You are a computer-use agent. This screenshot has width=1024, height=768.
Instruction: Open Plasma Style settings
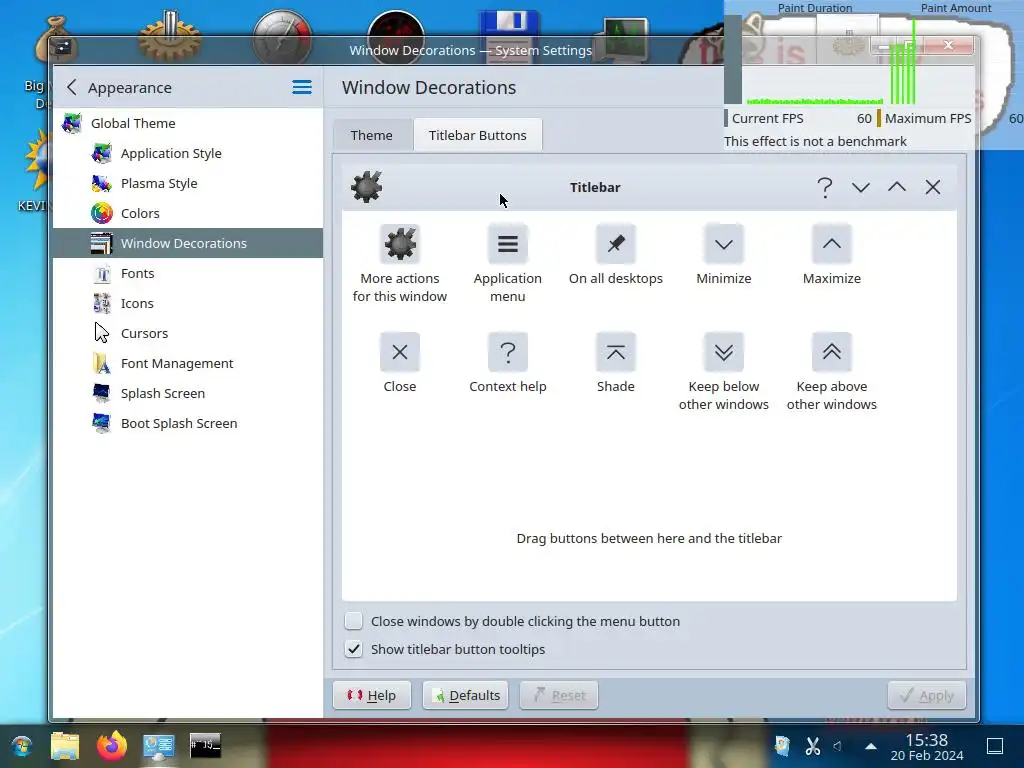[x=188, y=184]
